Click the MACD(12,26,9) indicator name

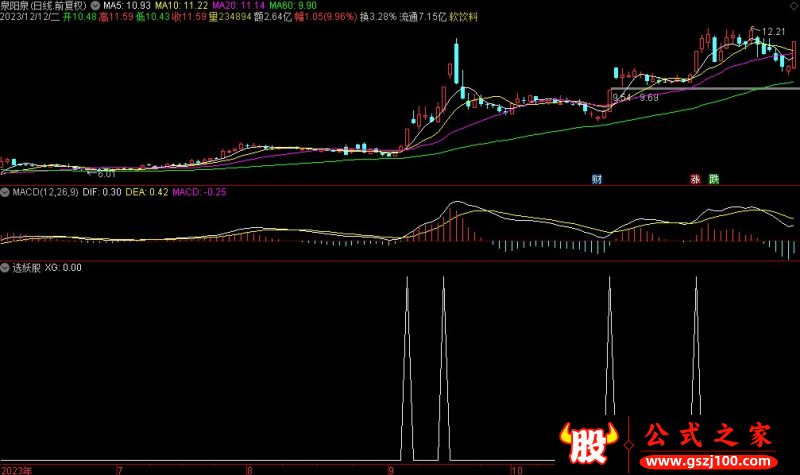45,192
